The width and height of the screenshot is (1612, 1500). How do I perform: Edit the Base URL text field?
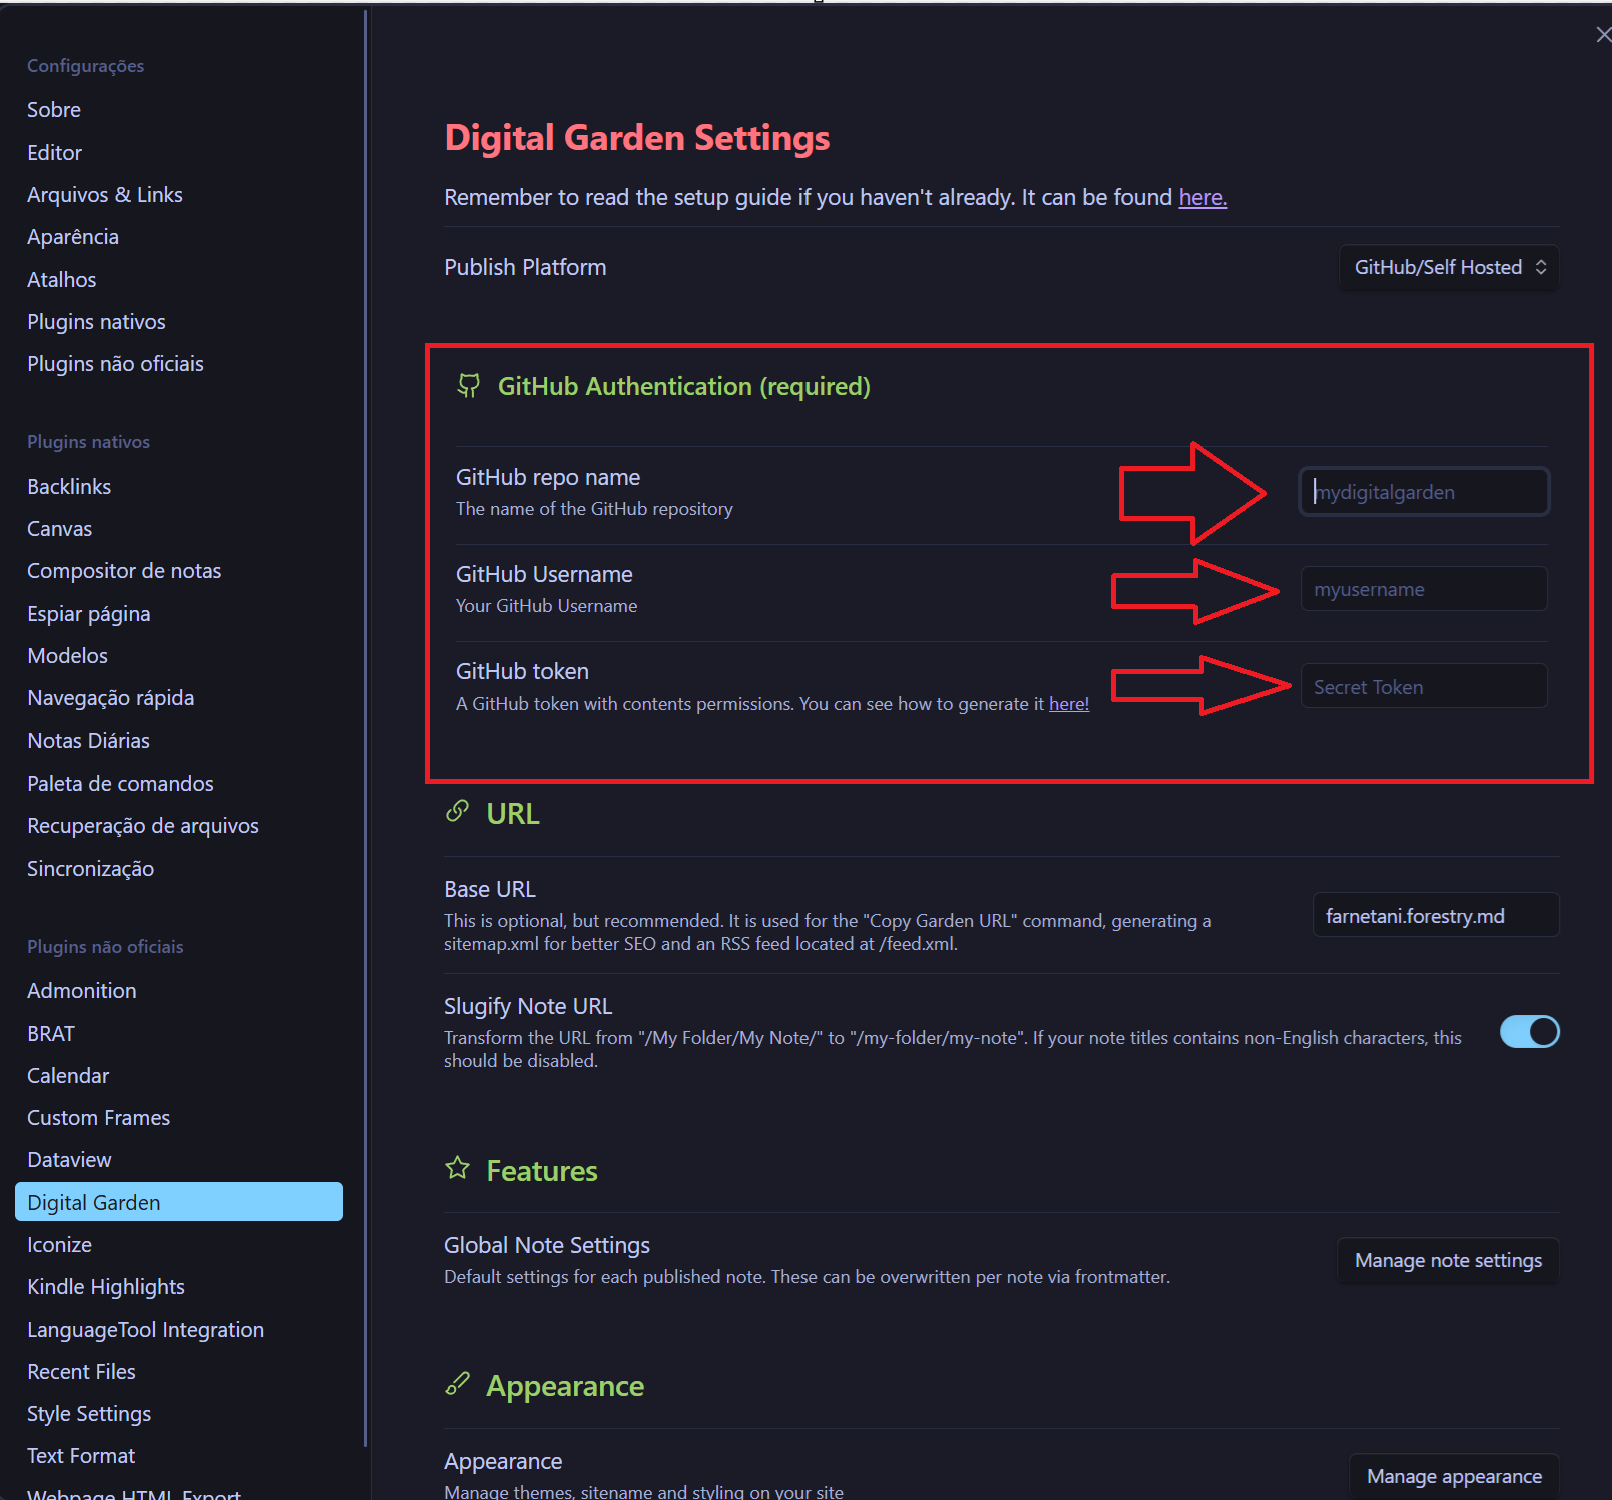pyautogui.click(x=1434, y=916)
